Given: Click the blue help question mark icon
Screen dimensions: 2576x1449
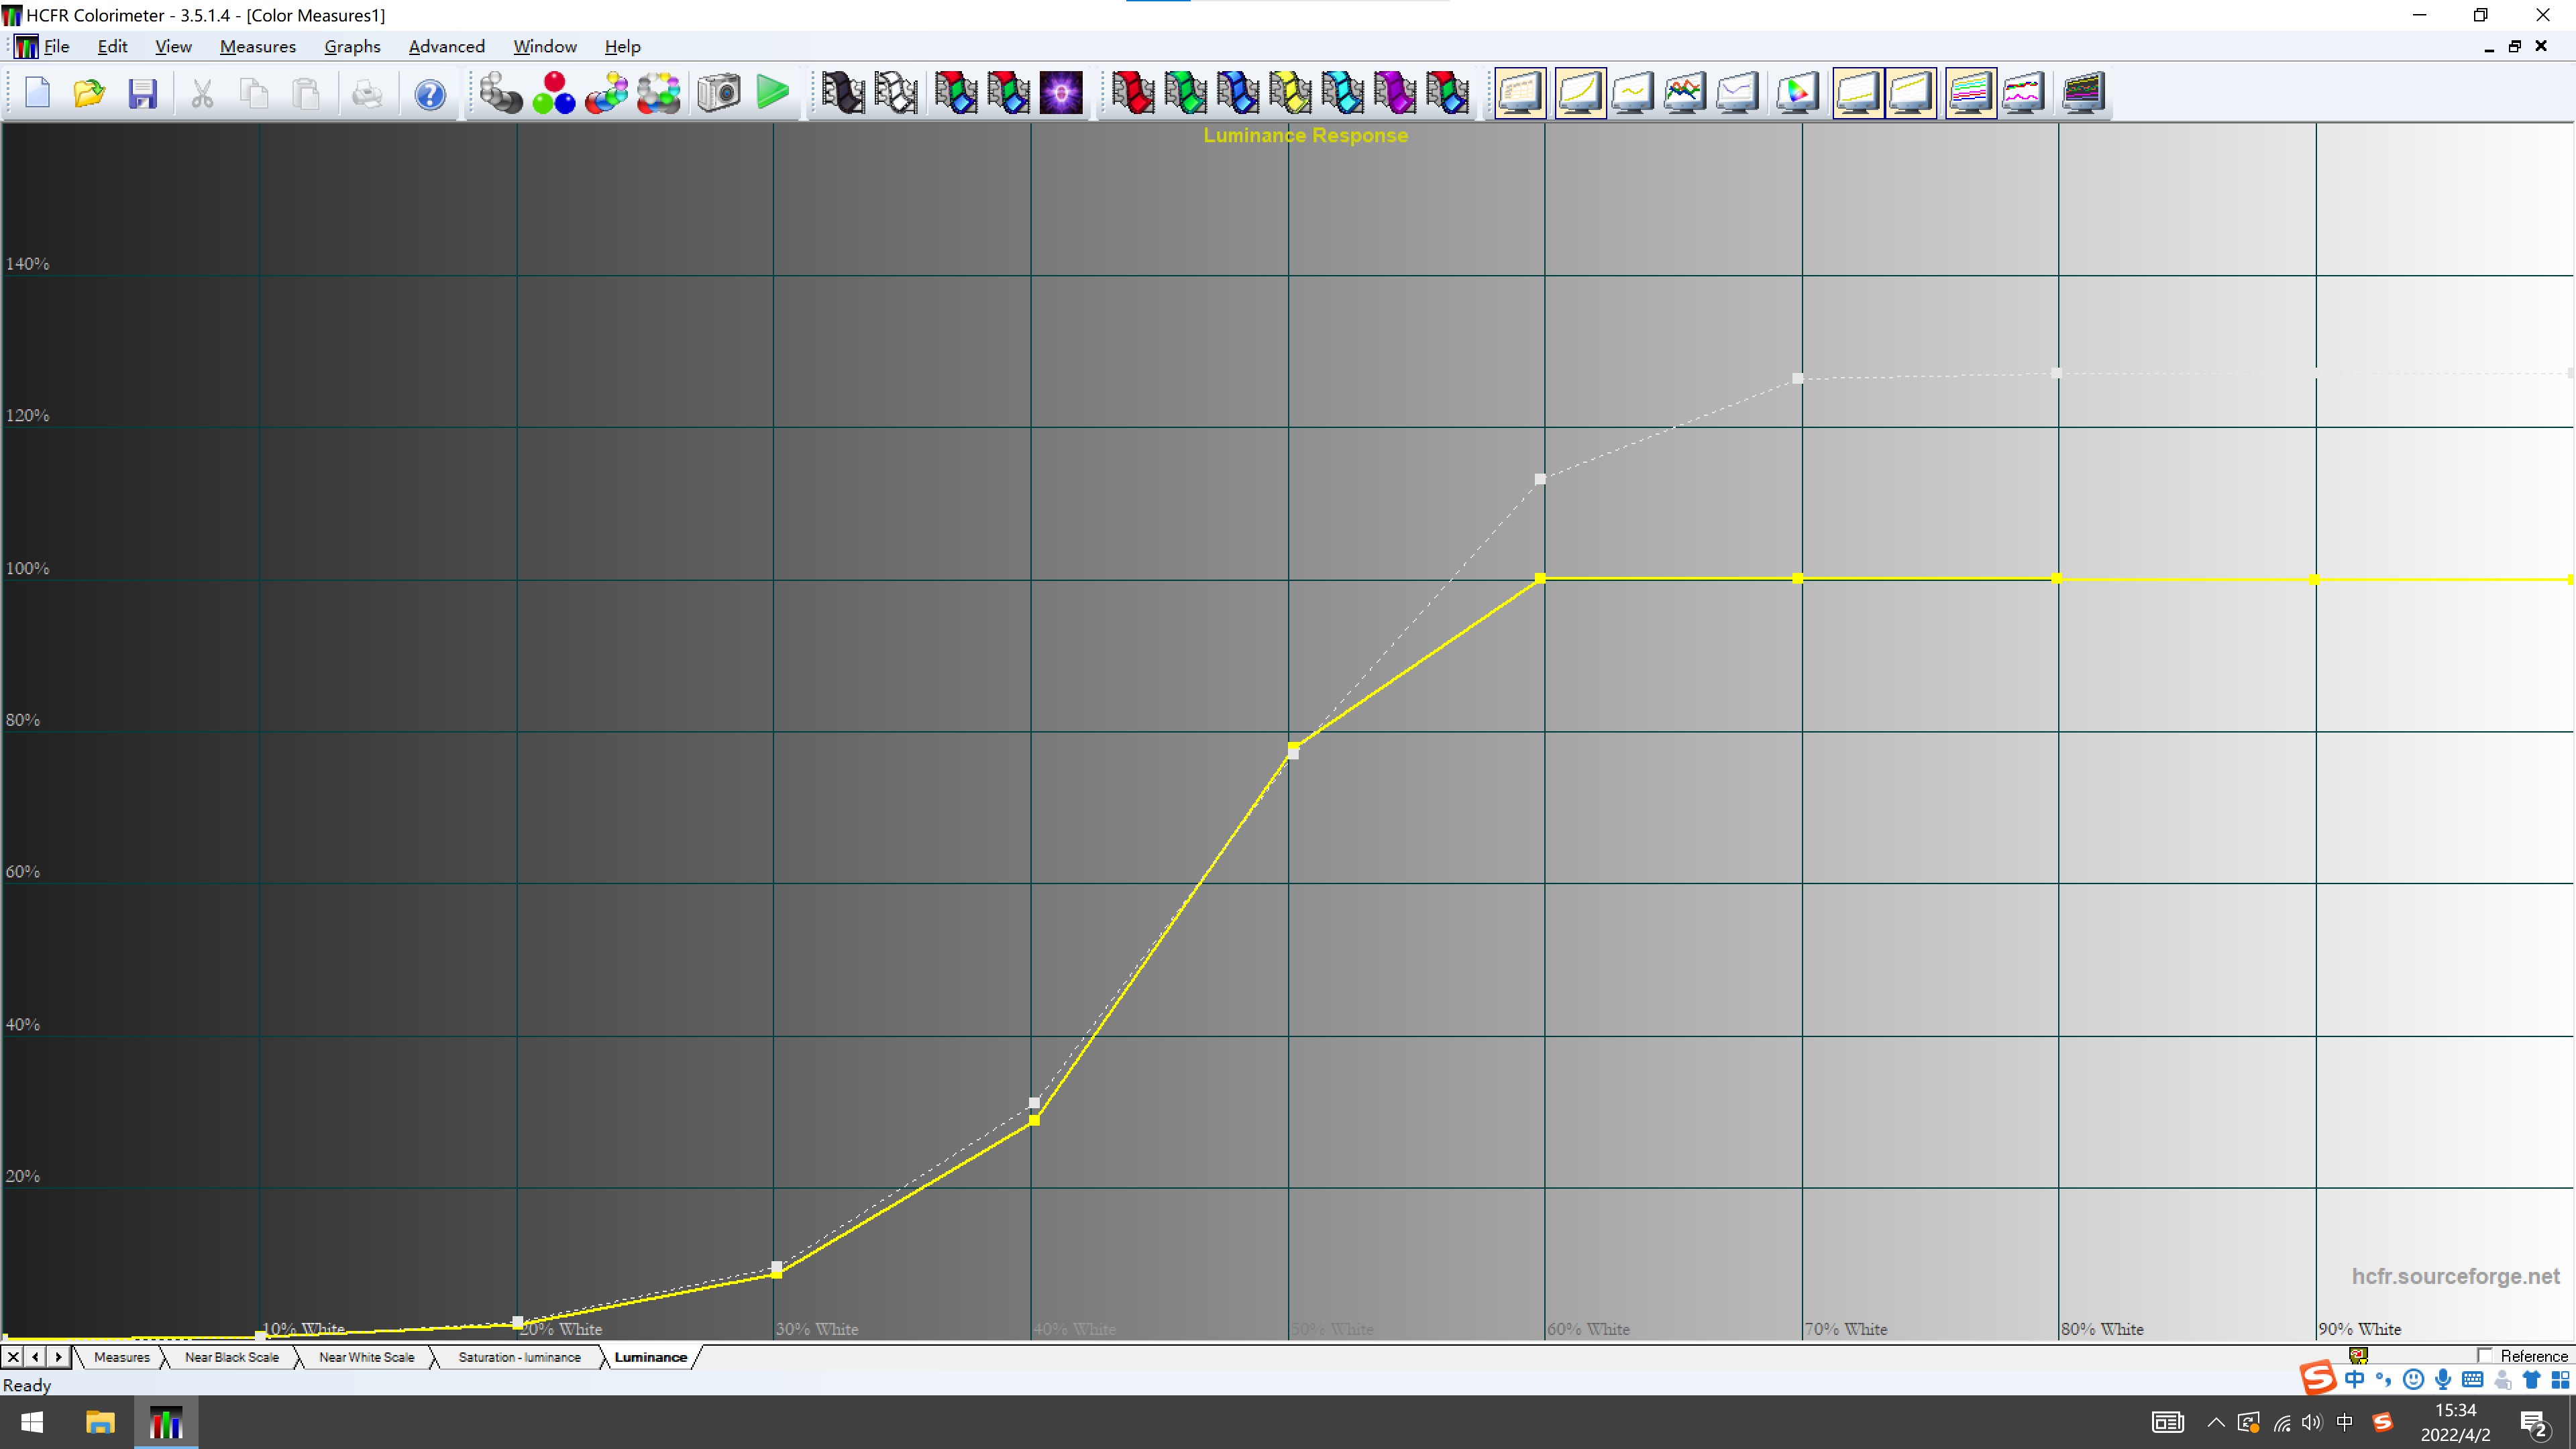Looking at the screenshot, I should click(430, 94).
